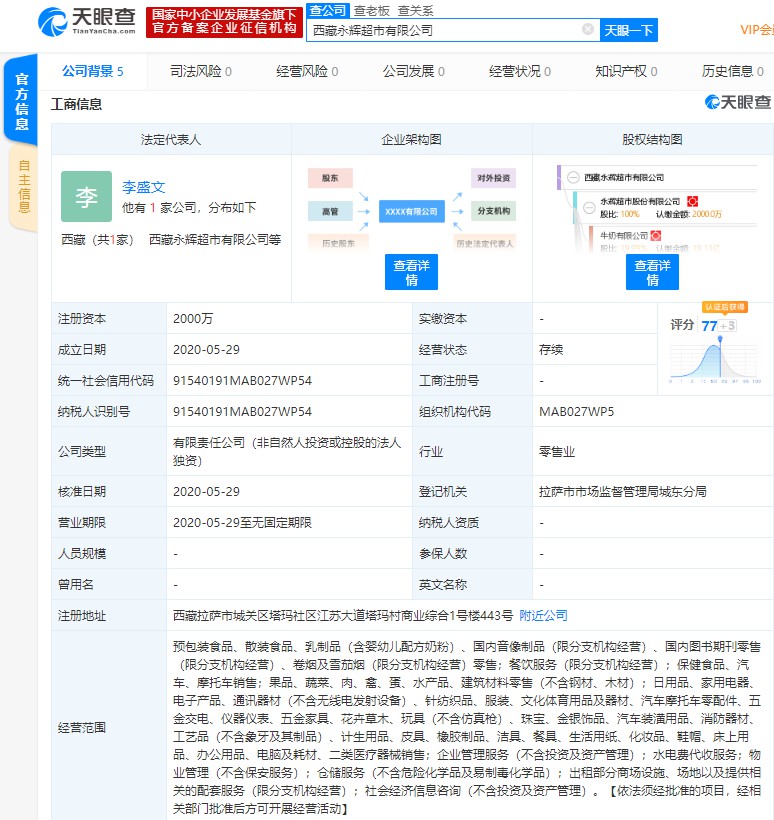Open the Tianyancha logo homepage

(x=87, y=21)
